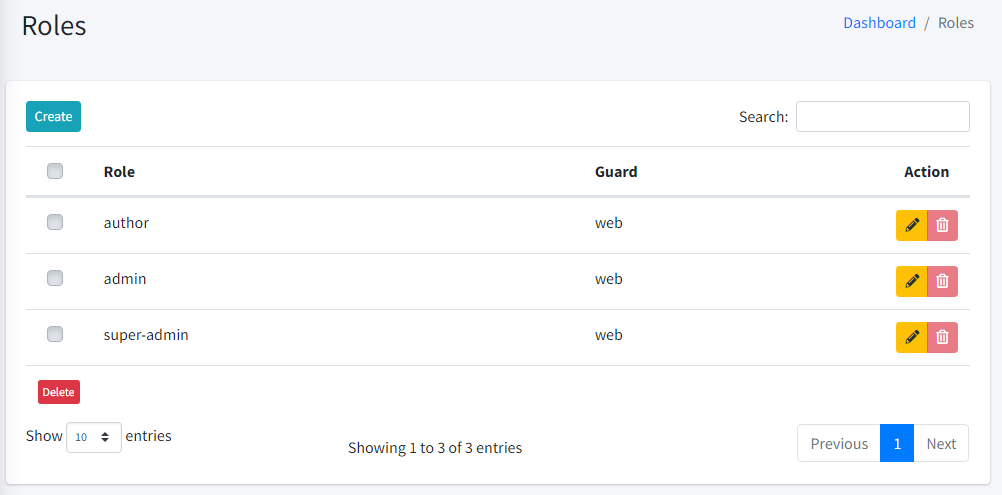Sort table by Role column header
Screen dimensions: 1002x495
pos(119,172)
